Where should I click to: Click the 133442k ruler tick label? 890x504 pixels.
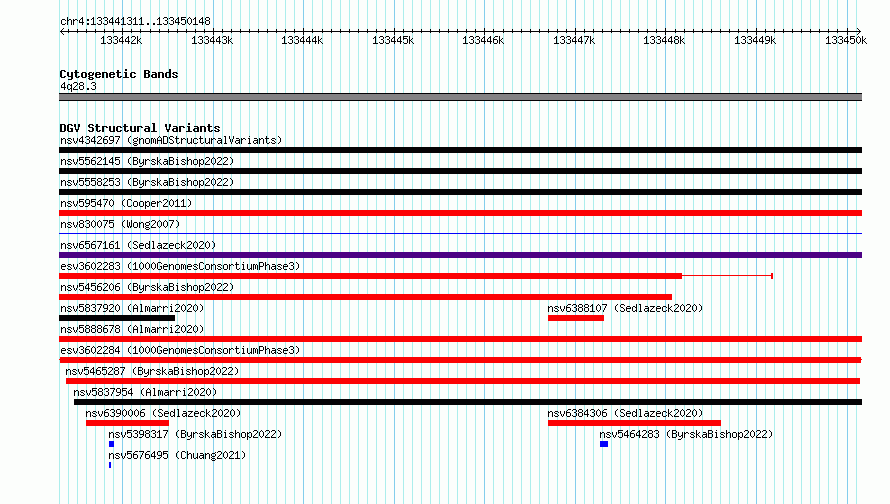[x=121, y=40]
